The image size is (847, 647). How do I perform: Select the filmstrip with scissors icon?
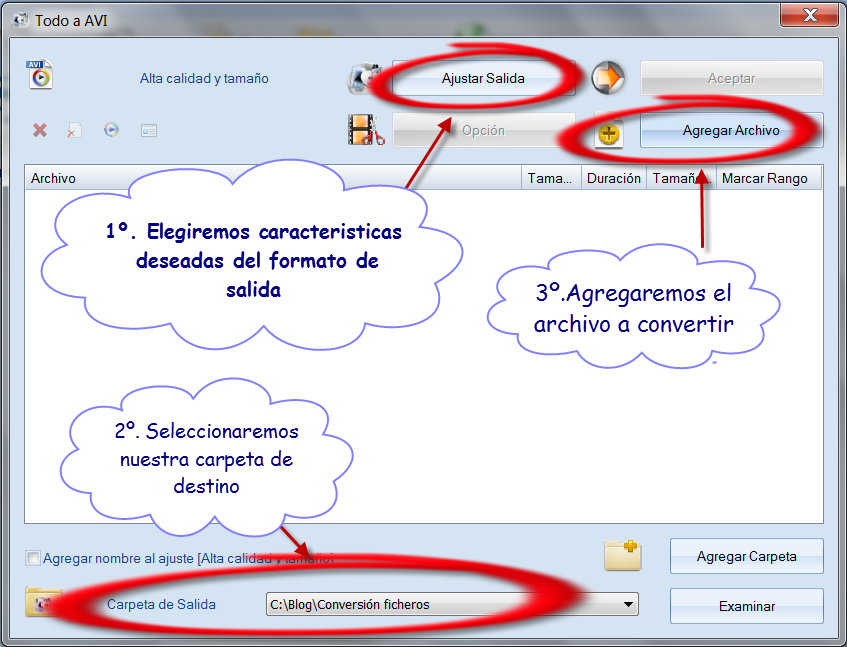pos(364,132)
